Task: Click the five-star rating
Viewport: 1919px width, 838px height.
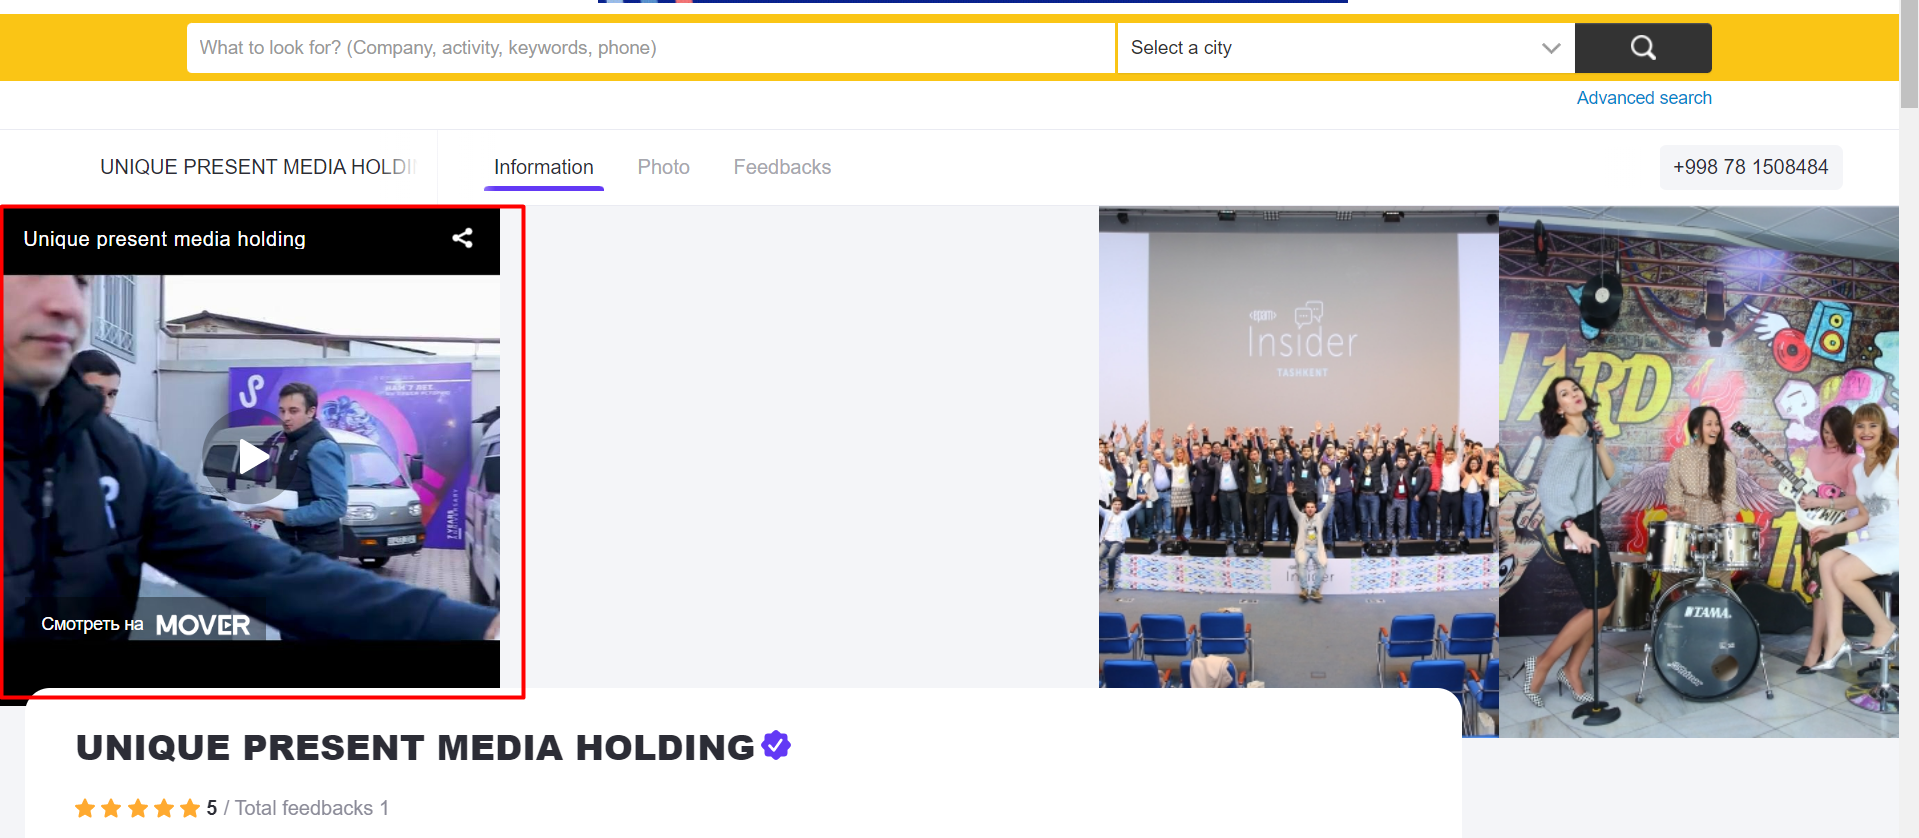Action: (x=138, y=808)
